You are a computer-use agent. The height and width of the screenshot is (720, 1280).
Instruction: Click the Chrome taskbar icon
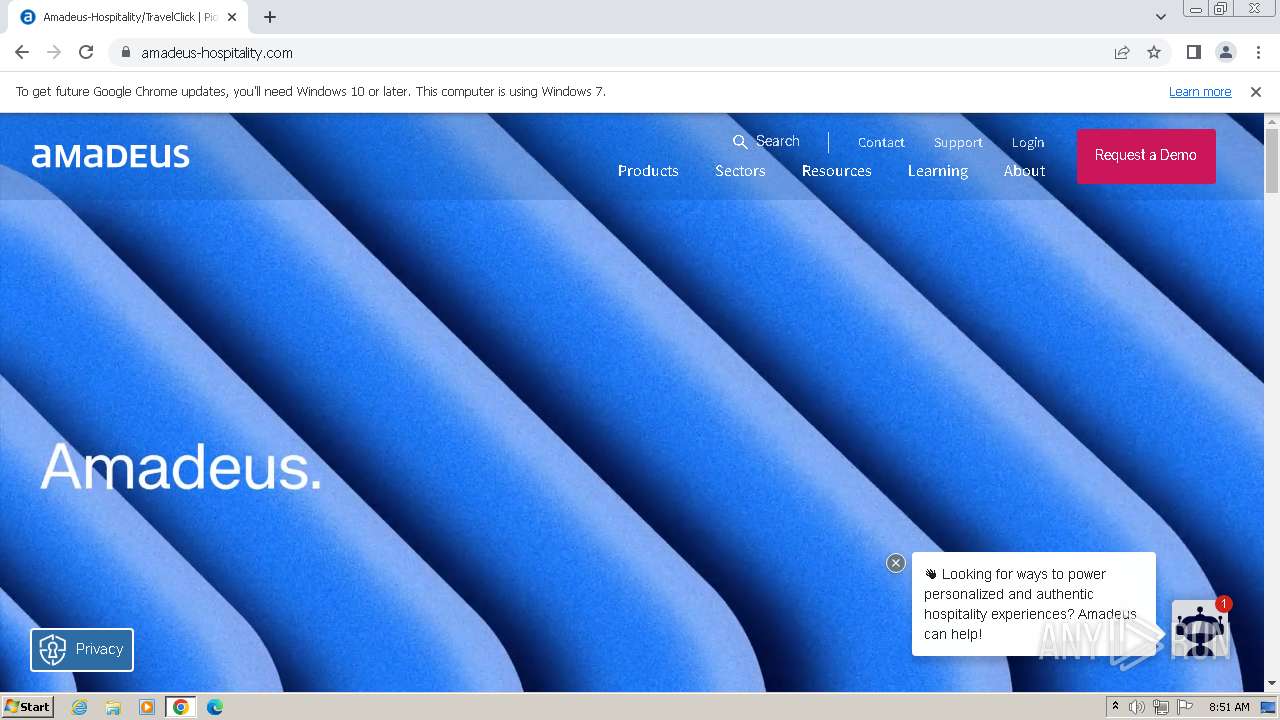(181, 707)
